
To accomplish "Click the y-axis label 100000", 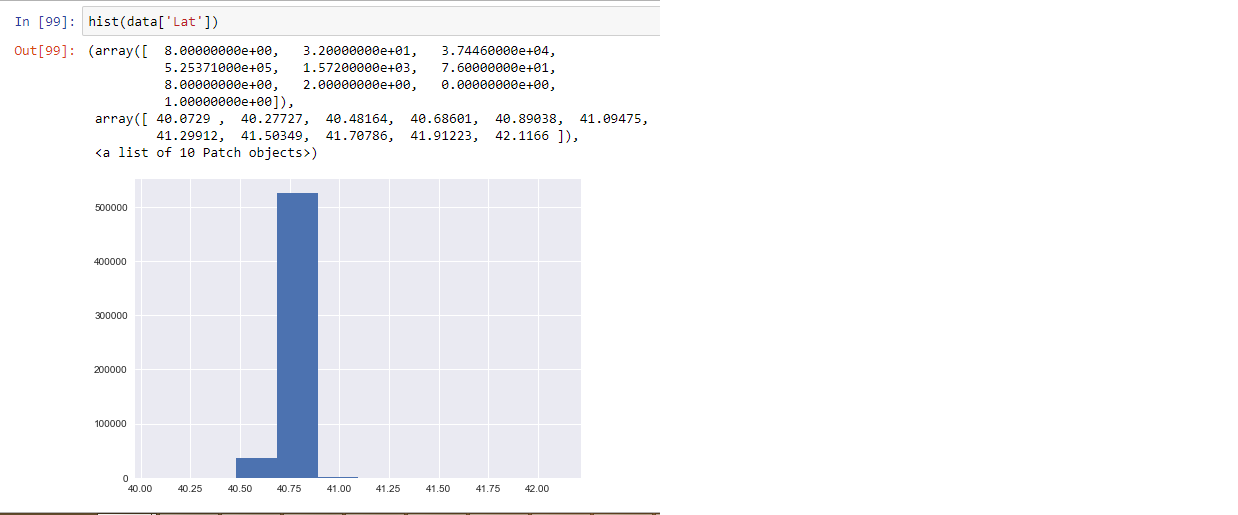I will click(112, 424).
